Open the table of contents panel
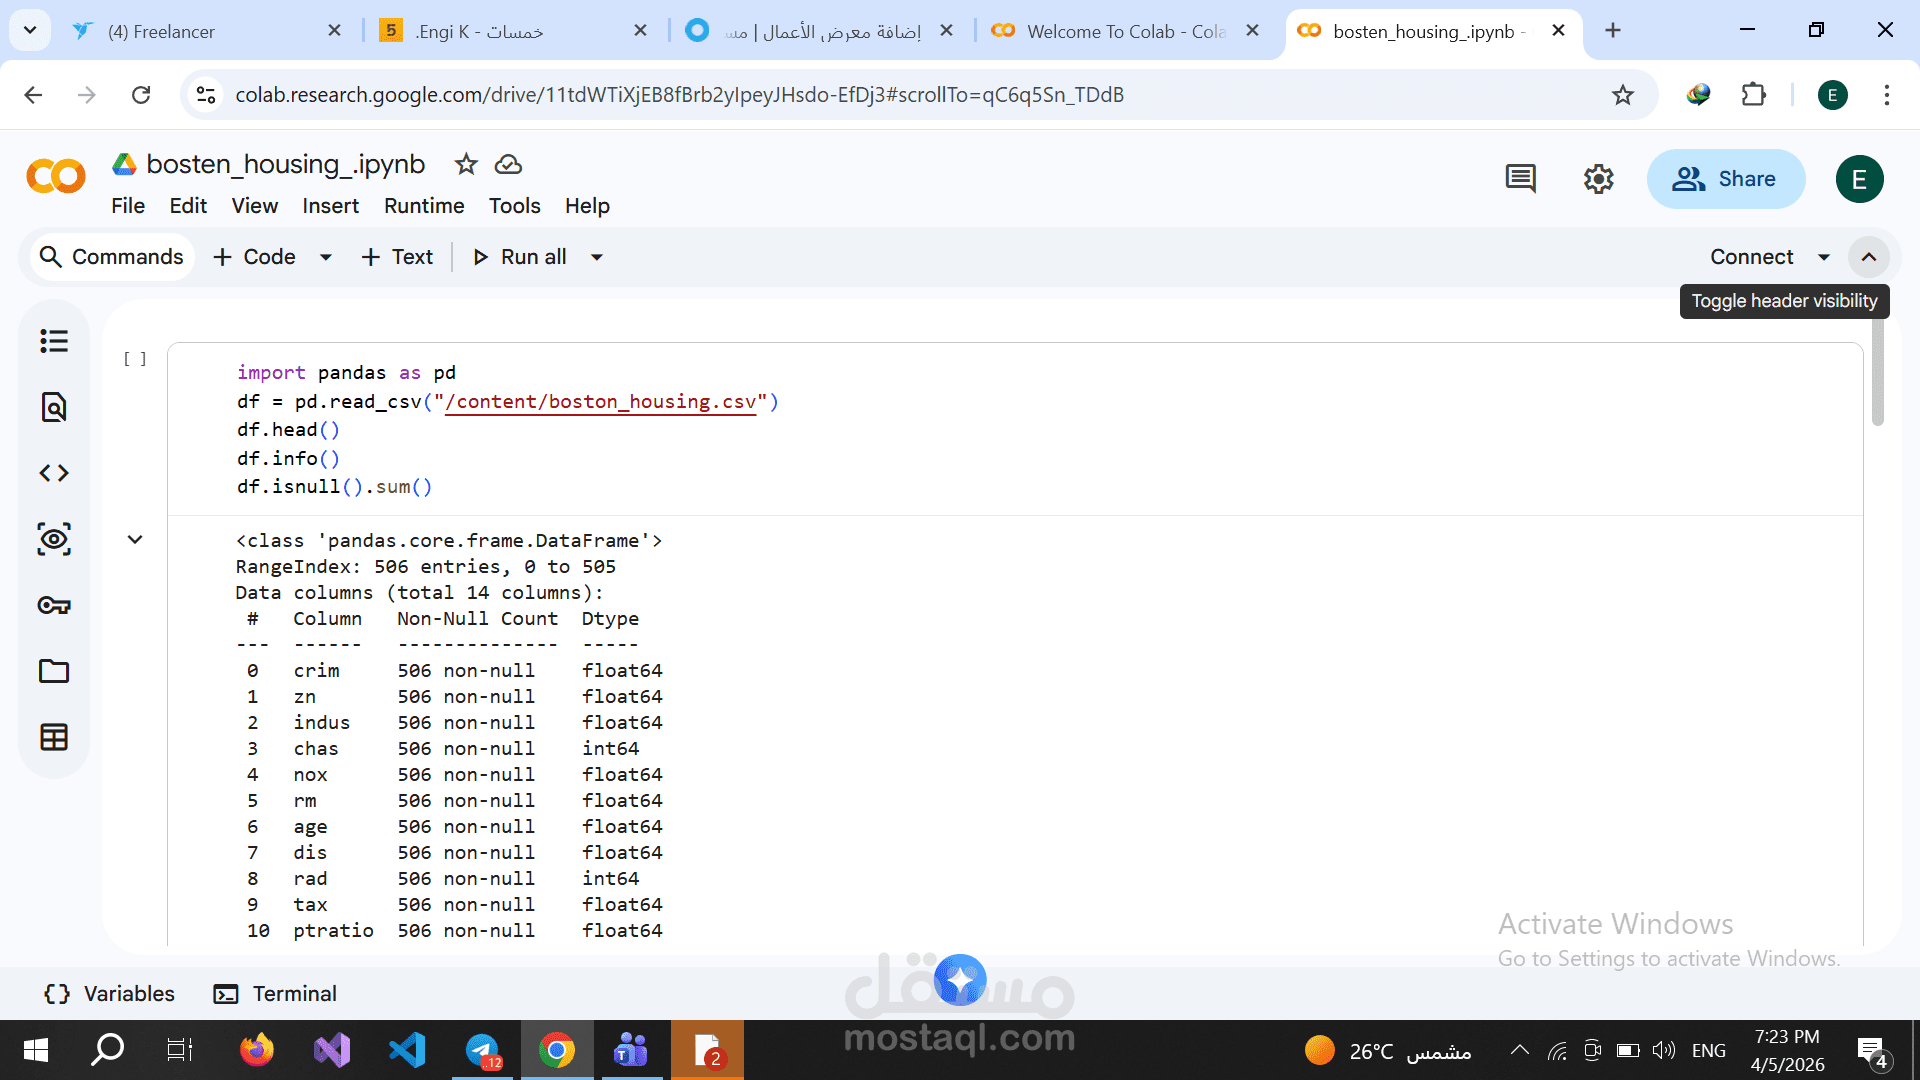This screenshot has width=1920, height=1080. pyautogui.click(x=53, y=341)
